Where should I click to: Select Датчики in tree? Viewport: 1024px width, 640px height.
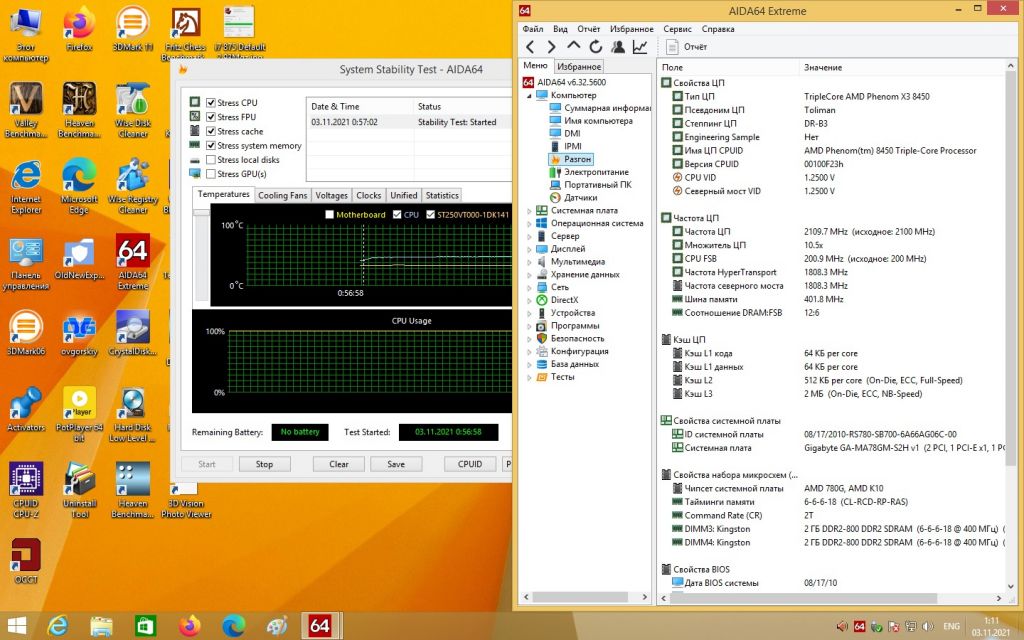(580, 197)
